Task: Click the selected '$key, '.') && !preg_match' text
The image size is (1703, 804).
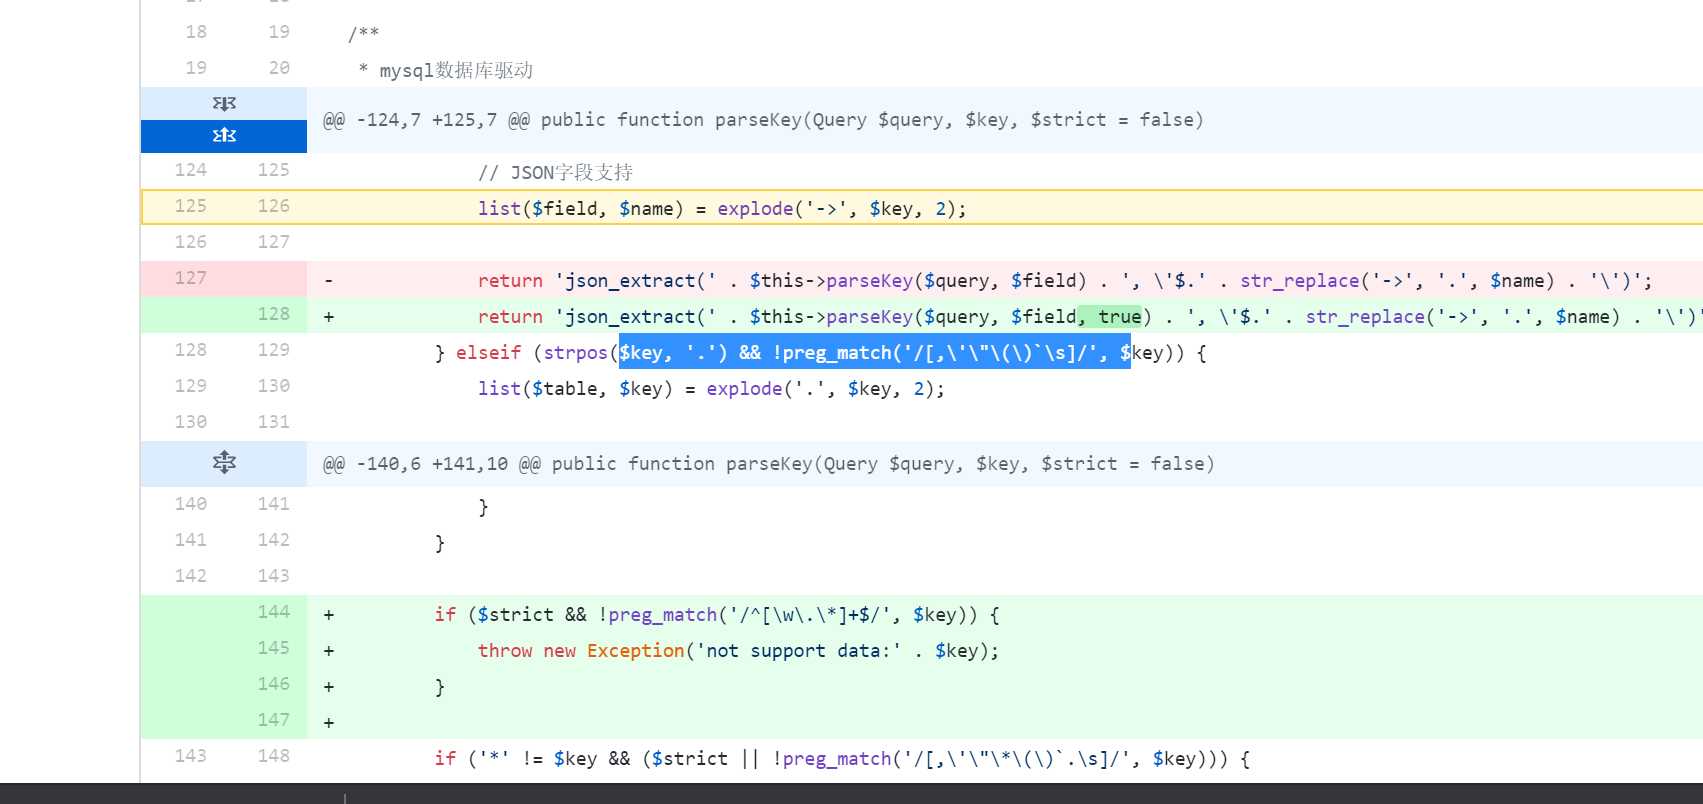Action: click(x=875, y=352)
